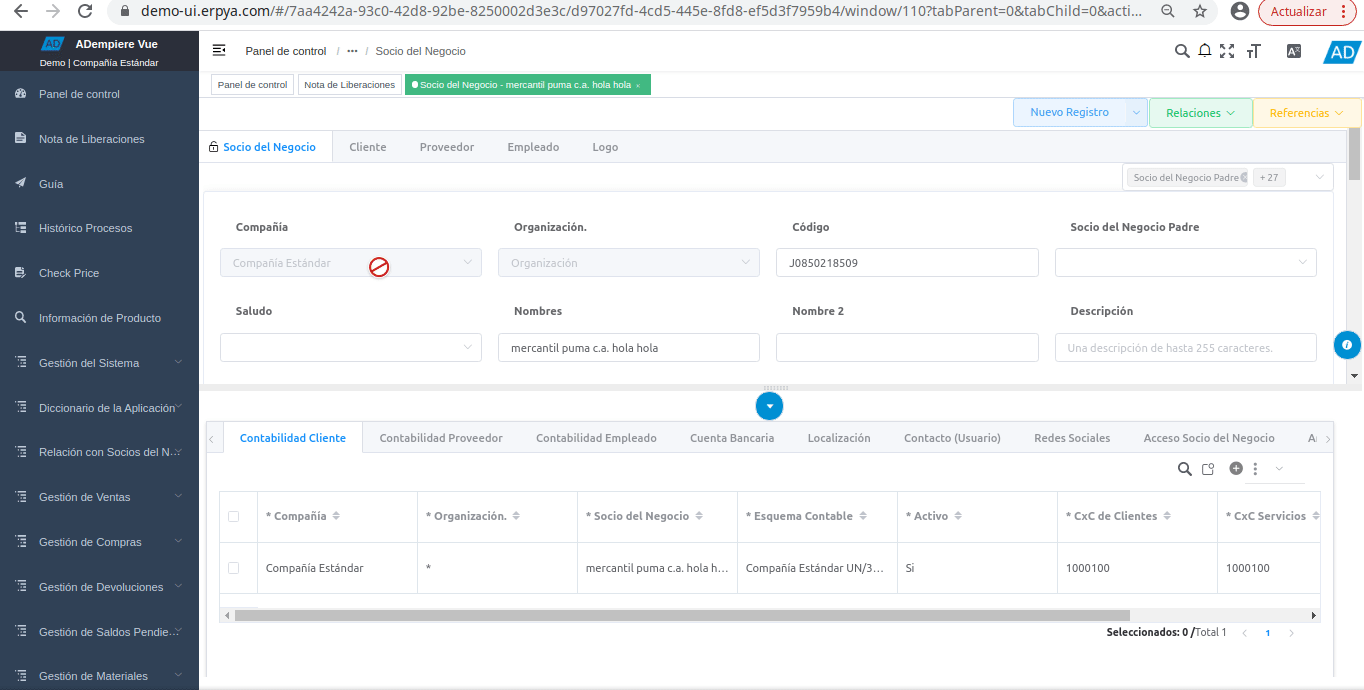Open Gestión de Ventas in the sidebar

[85, 497]
